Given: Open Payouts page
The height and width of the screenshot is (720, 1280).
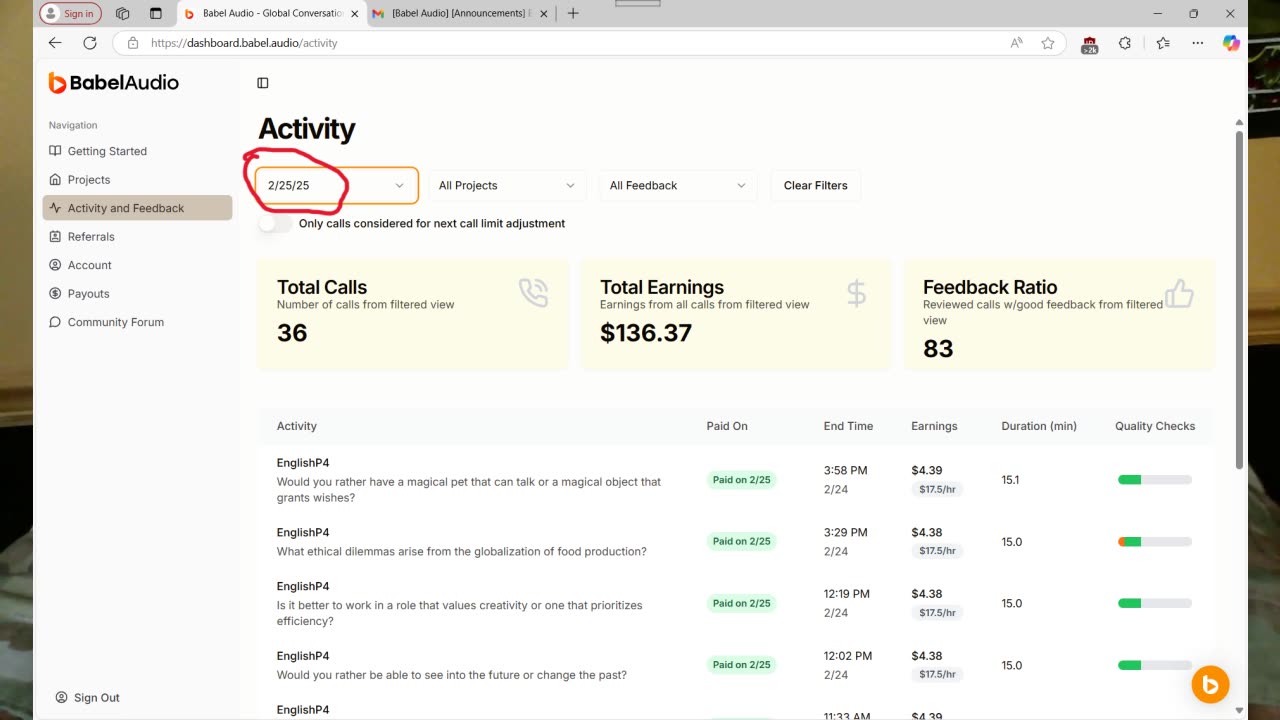Looking at the screenshot, I should (x=88, y=294).
